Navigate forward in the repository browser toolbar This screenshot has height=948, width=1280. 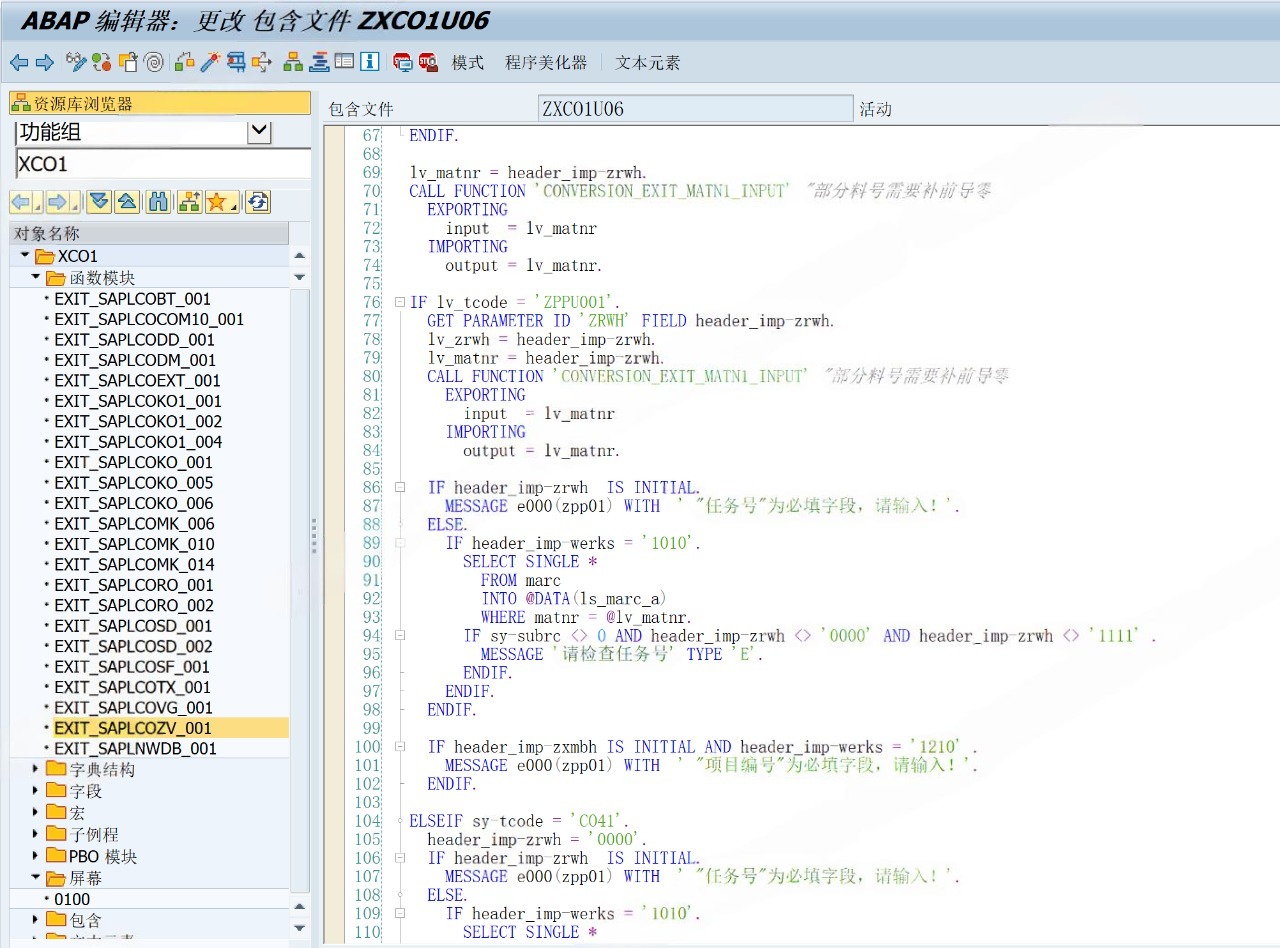tap(57, 202)
